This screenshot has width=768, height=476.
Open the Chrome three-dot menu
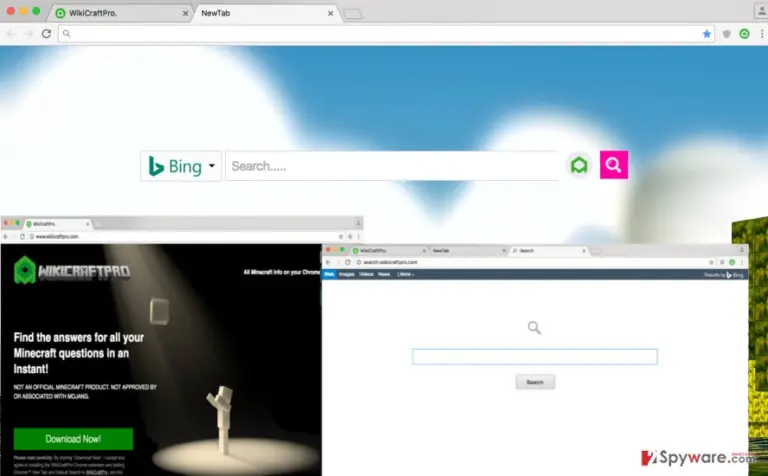762,34
